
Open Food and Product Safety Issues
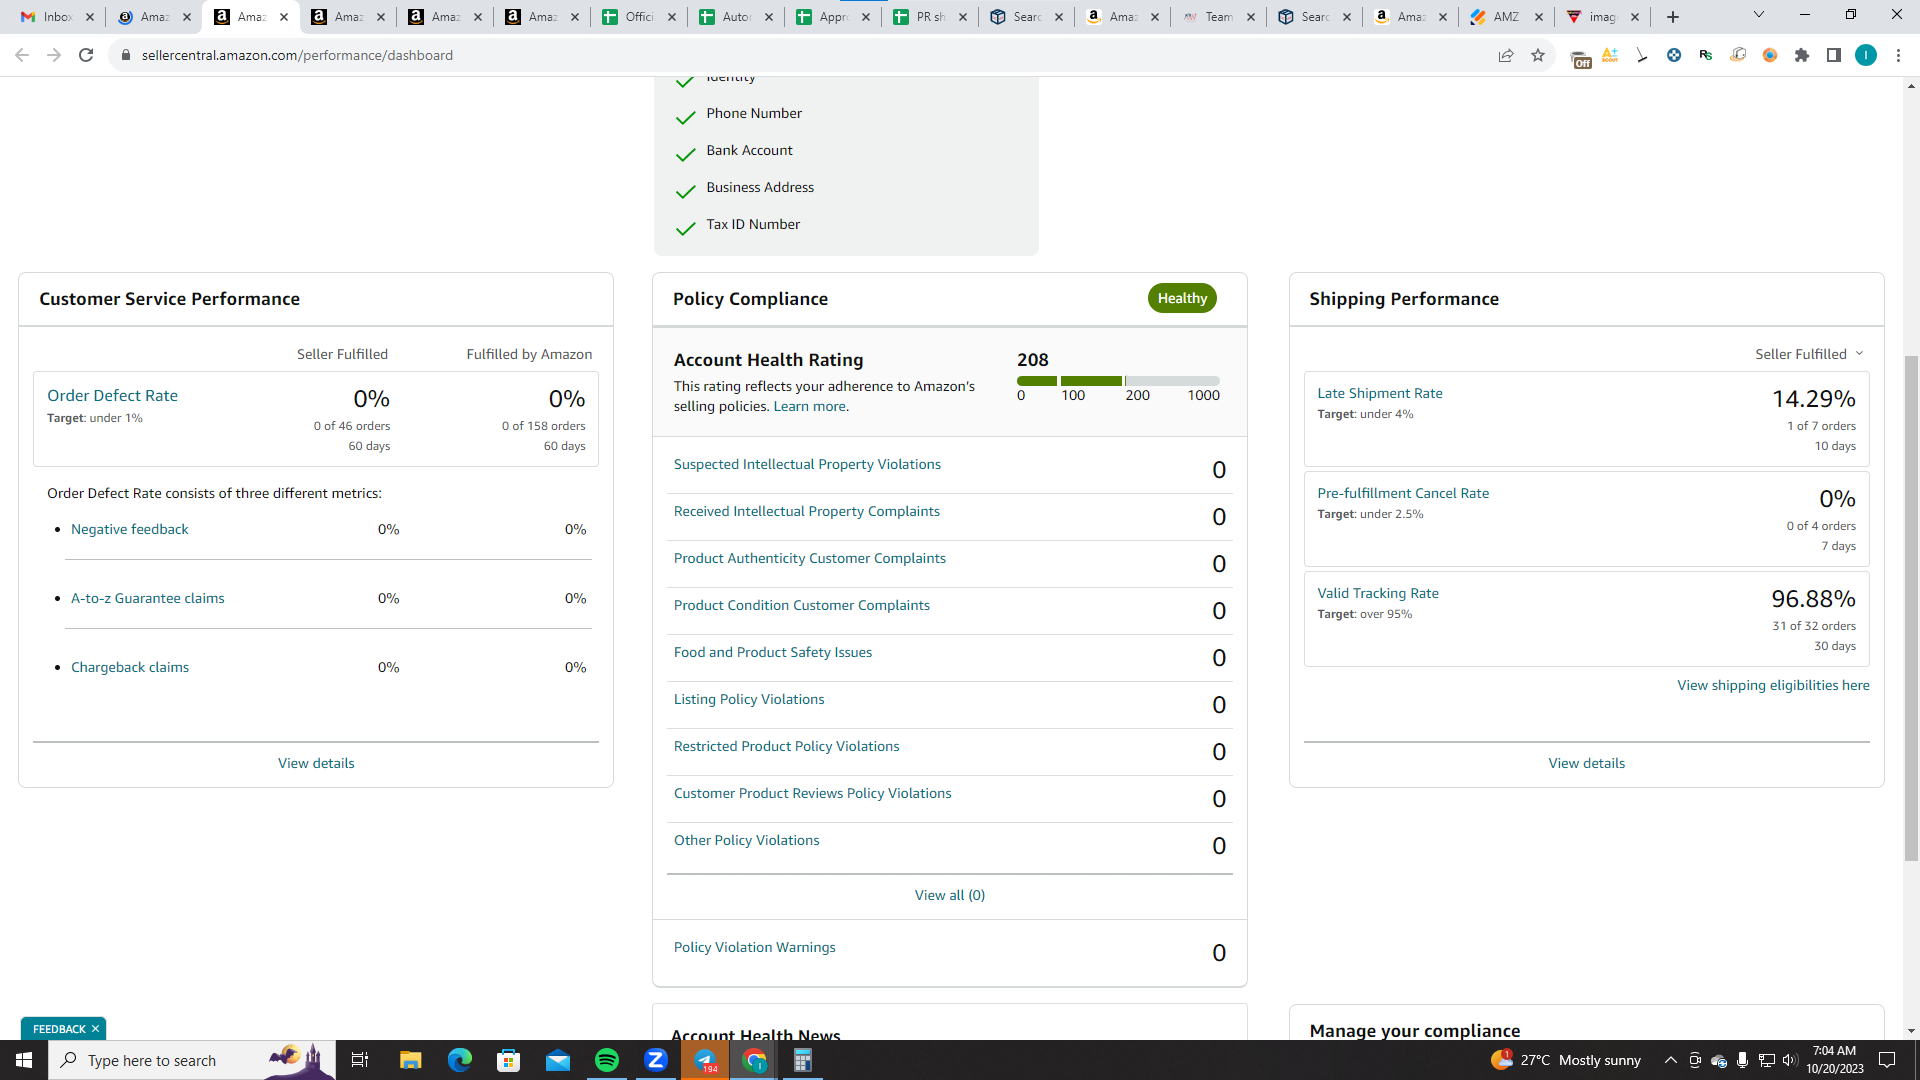[773, 652]
